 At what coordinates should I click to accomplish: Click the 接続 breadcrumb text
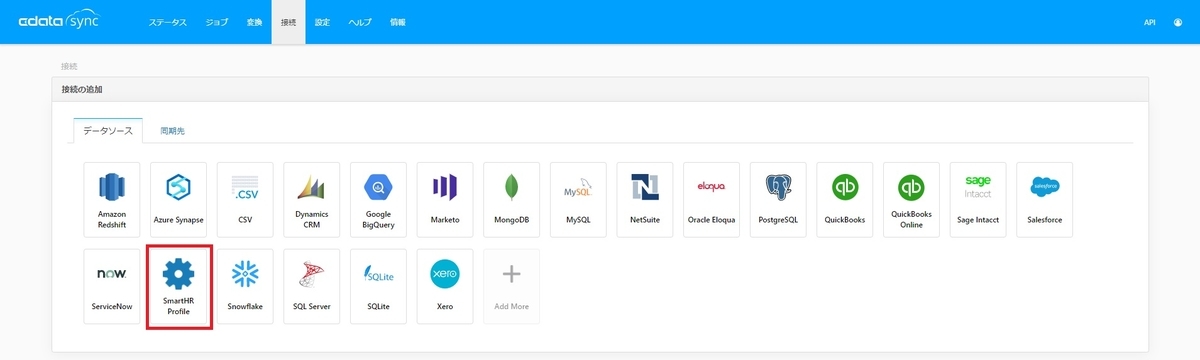tap(69, 66)
